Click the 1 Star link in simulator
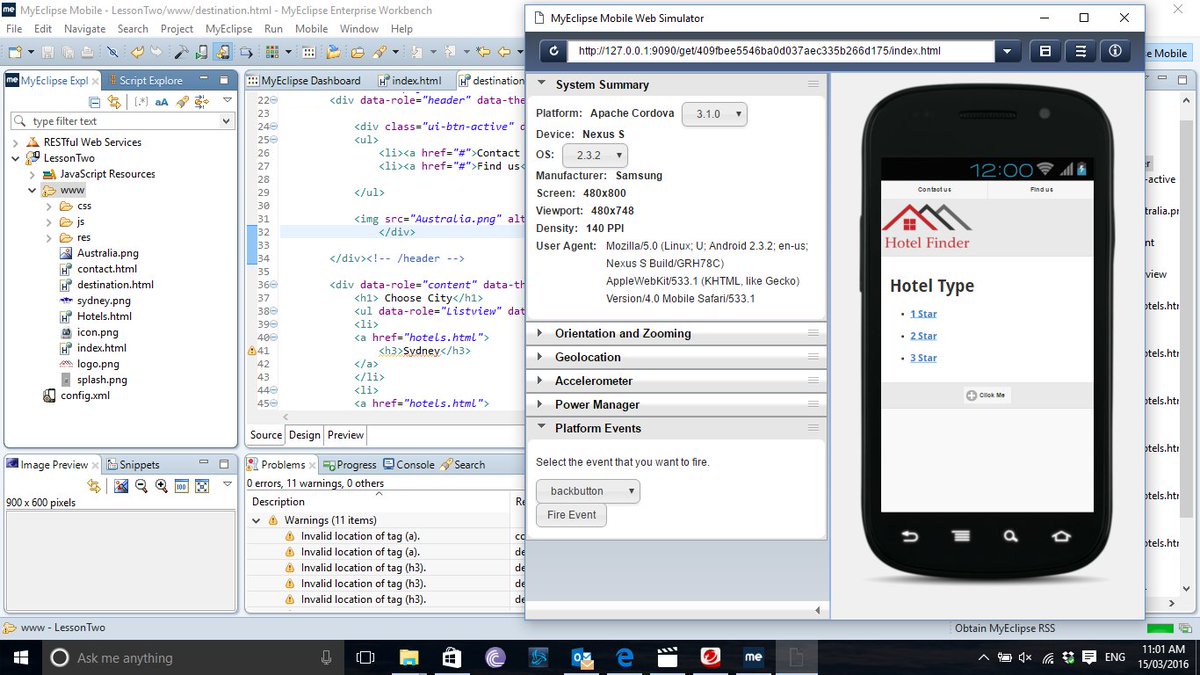The image size is (1200, 675). (x=923, y=314)
